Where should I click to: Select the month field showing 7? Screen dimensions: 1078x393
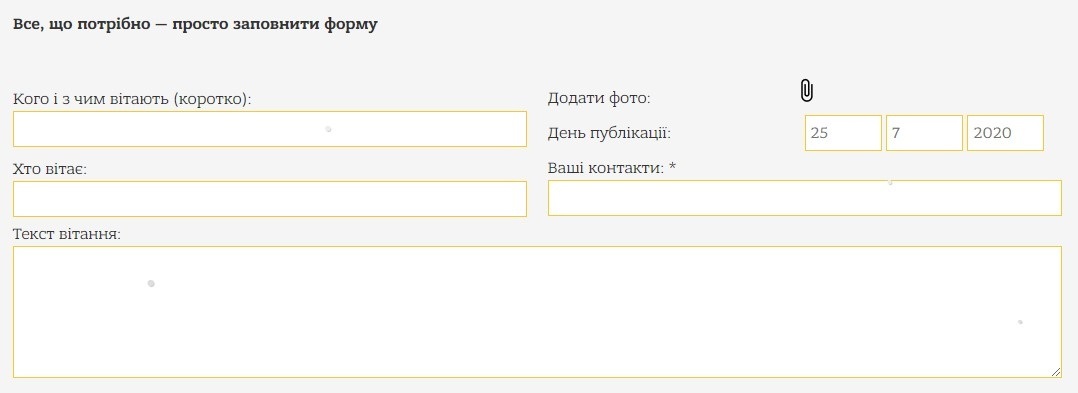click(924, 133)
